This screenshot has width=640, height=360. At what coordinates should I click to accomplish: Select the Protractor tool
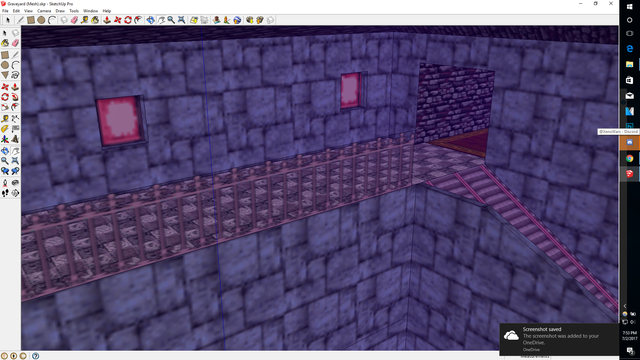click(5, 129)
